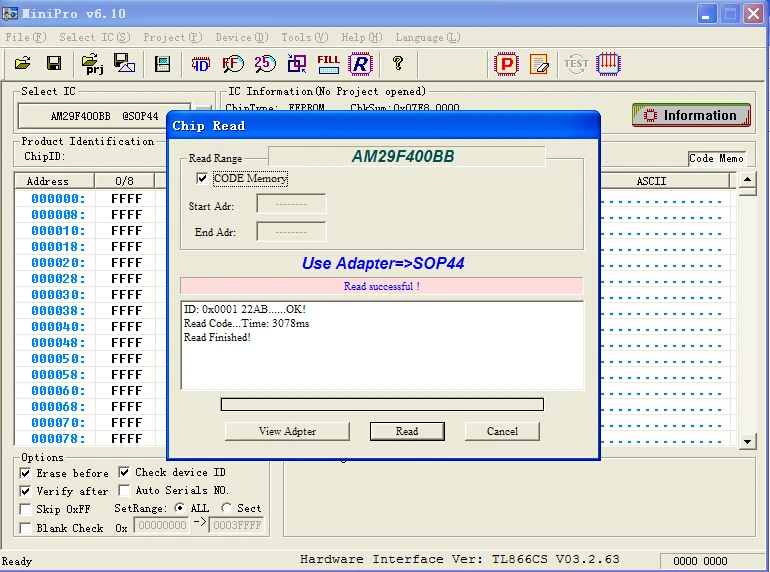The height and width of the screenshot is (572, 770).
Task: Select the ALL range radio button
Action: 180,508
